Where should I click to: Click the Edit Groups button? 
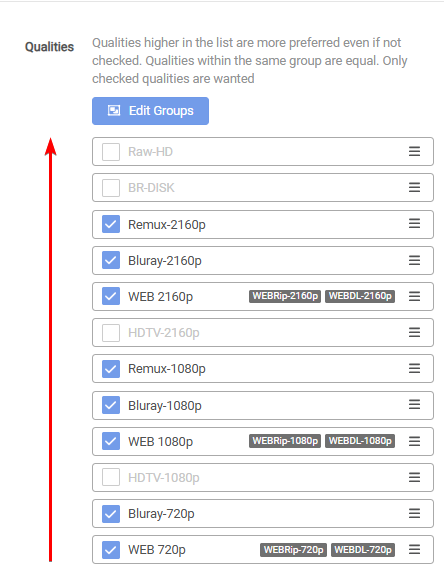(x=150, y=111)
